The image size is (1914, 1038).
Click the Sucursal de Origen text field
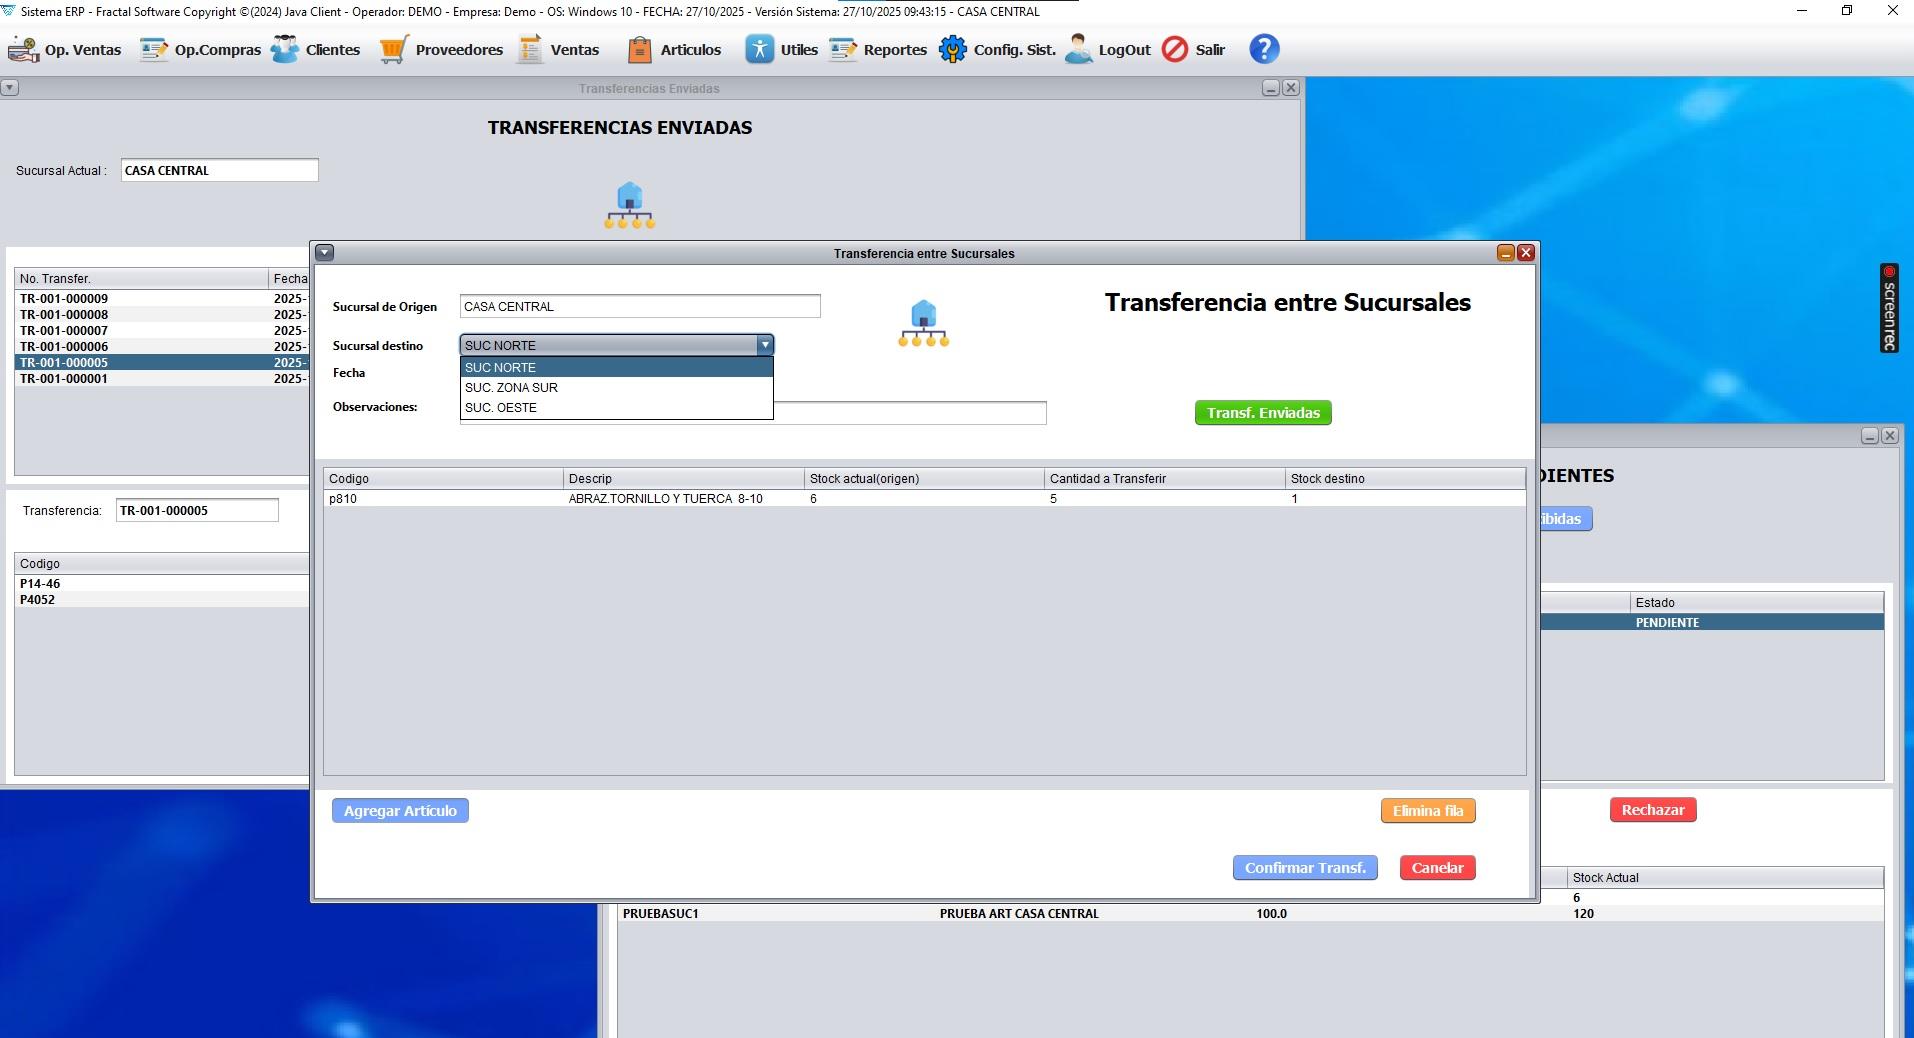pyautogui.click(x=640, y=306)
